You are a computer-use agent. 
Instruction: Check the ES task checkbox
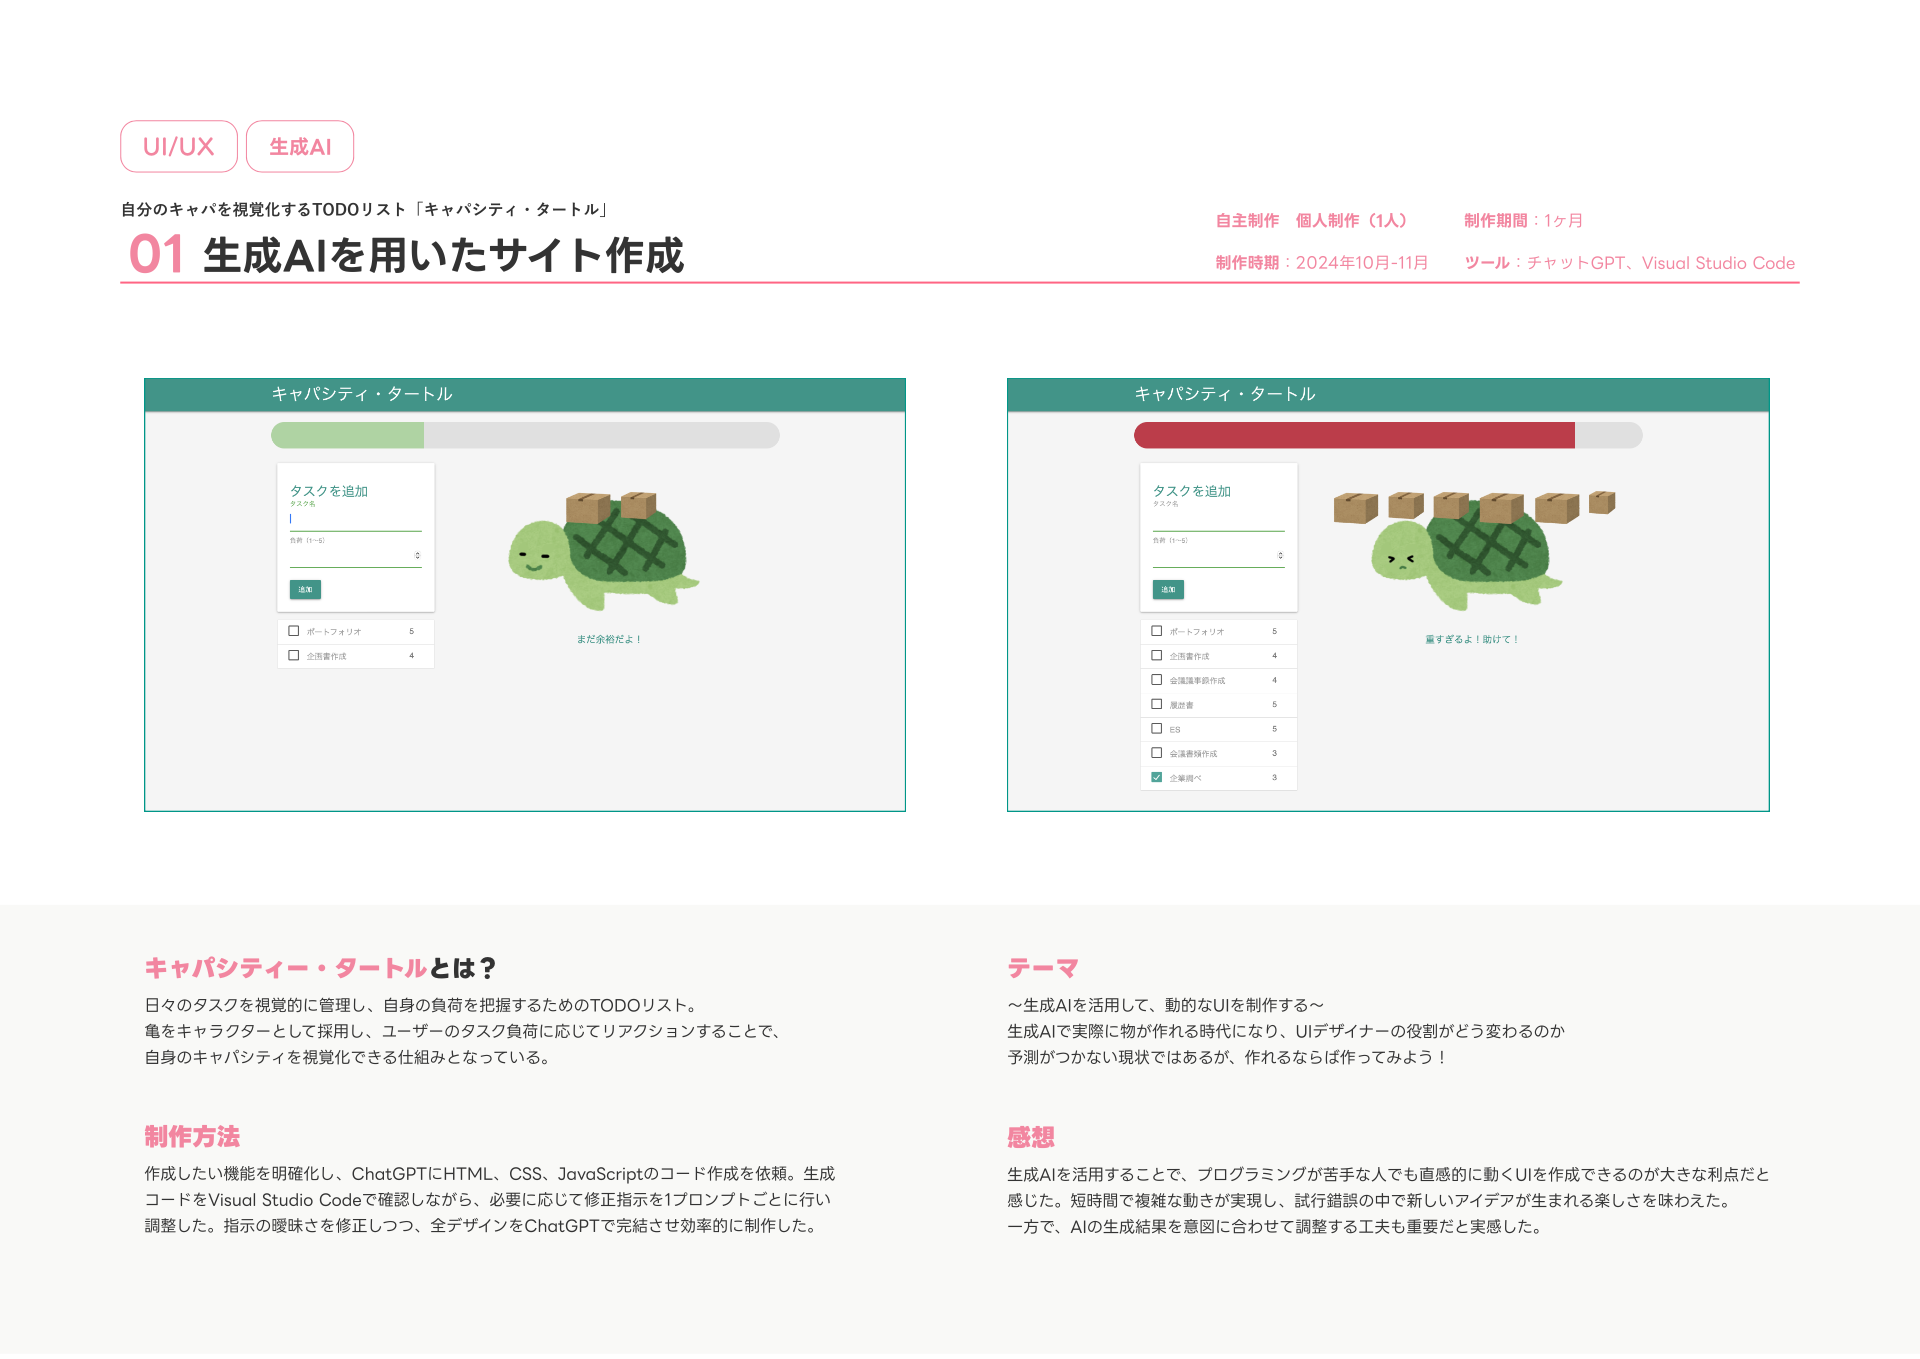(x=1157, y=729)
